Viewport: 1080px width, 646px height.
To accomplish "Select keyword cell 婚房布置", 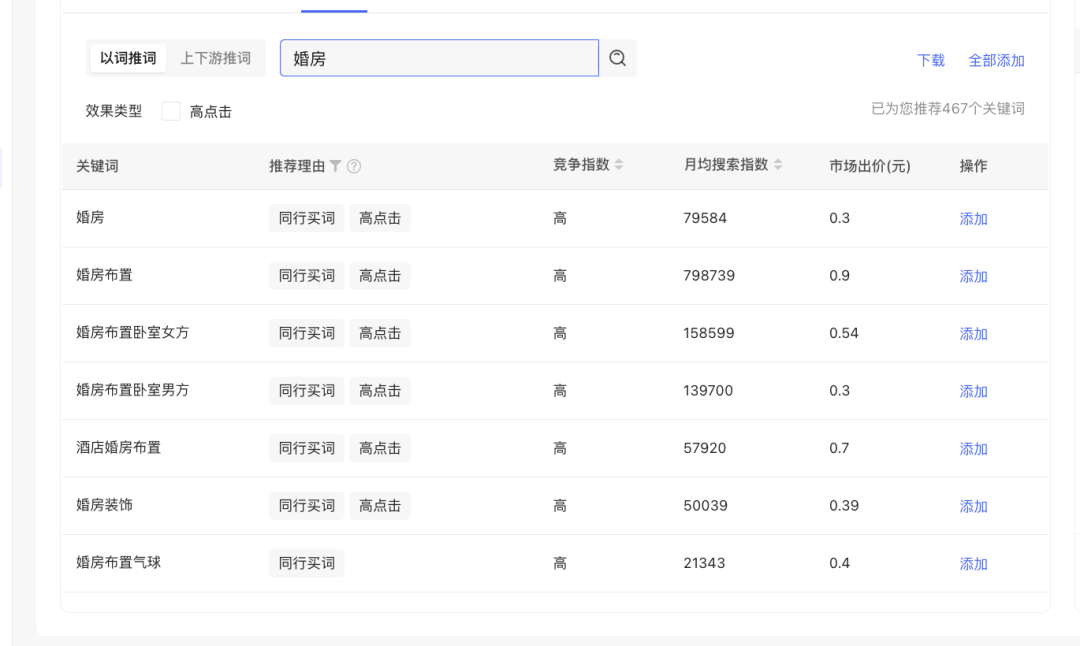I will coord(104,275).
